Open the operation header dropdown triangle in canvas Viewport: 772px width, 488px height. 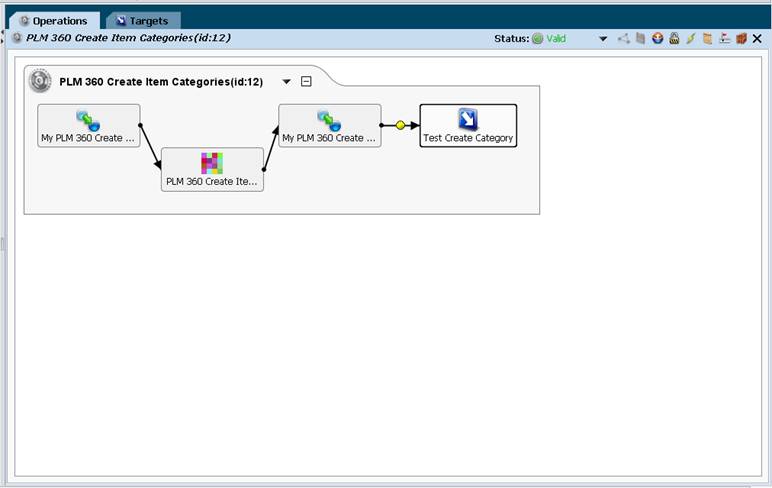[x=286, y=82]
